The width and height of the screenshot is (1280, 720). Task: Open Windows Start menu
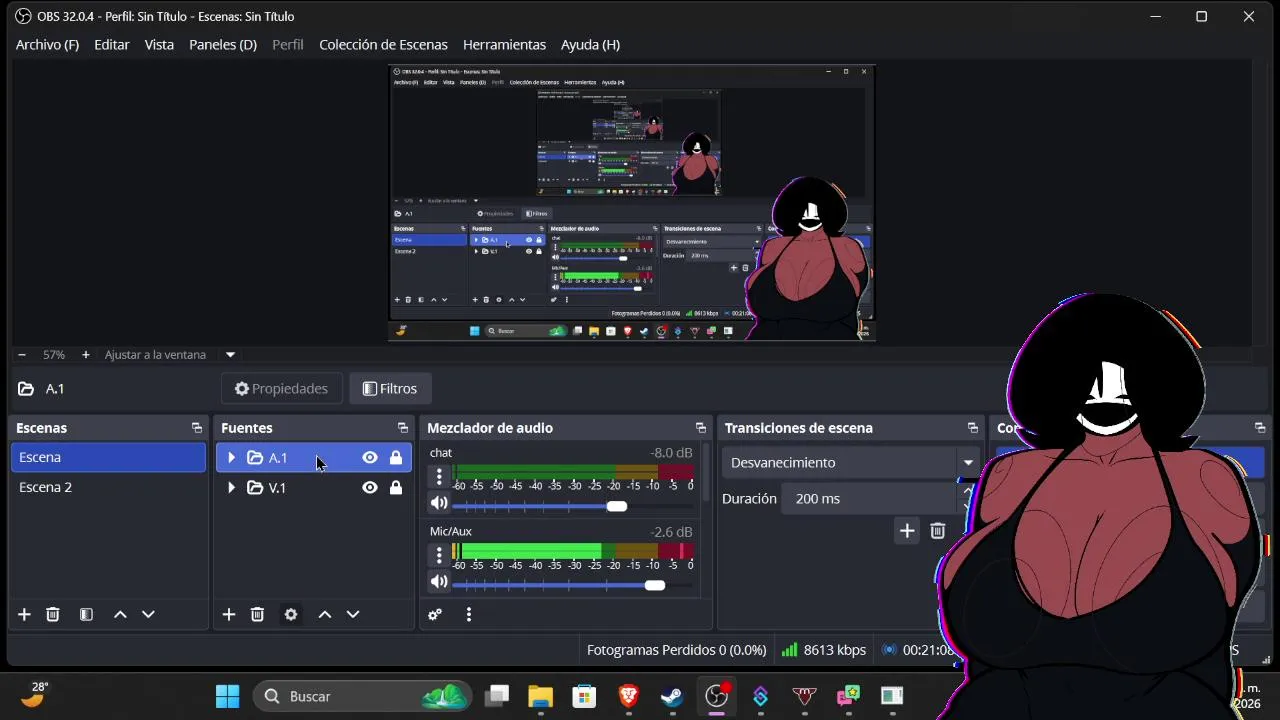(x=227, y=696)
